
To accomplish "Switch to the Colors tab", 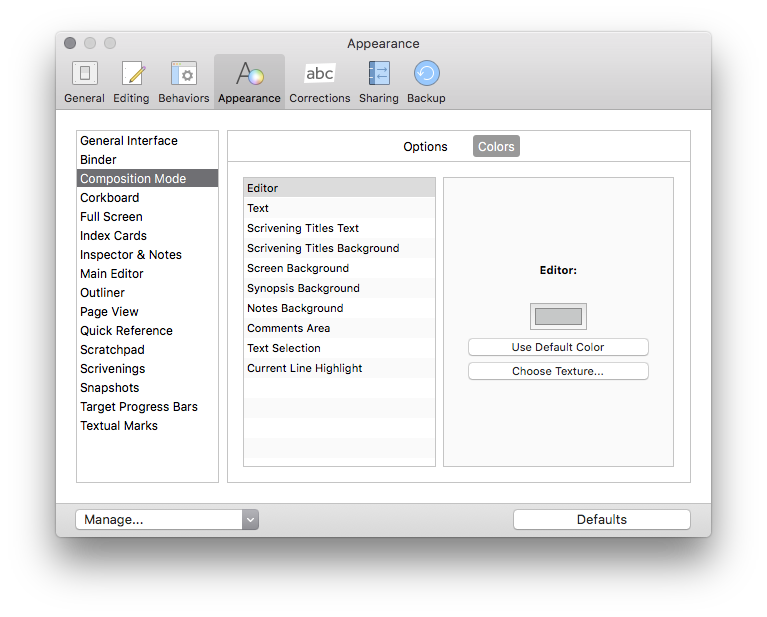I will coord(496,146).
